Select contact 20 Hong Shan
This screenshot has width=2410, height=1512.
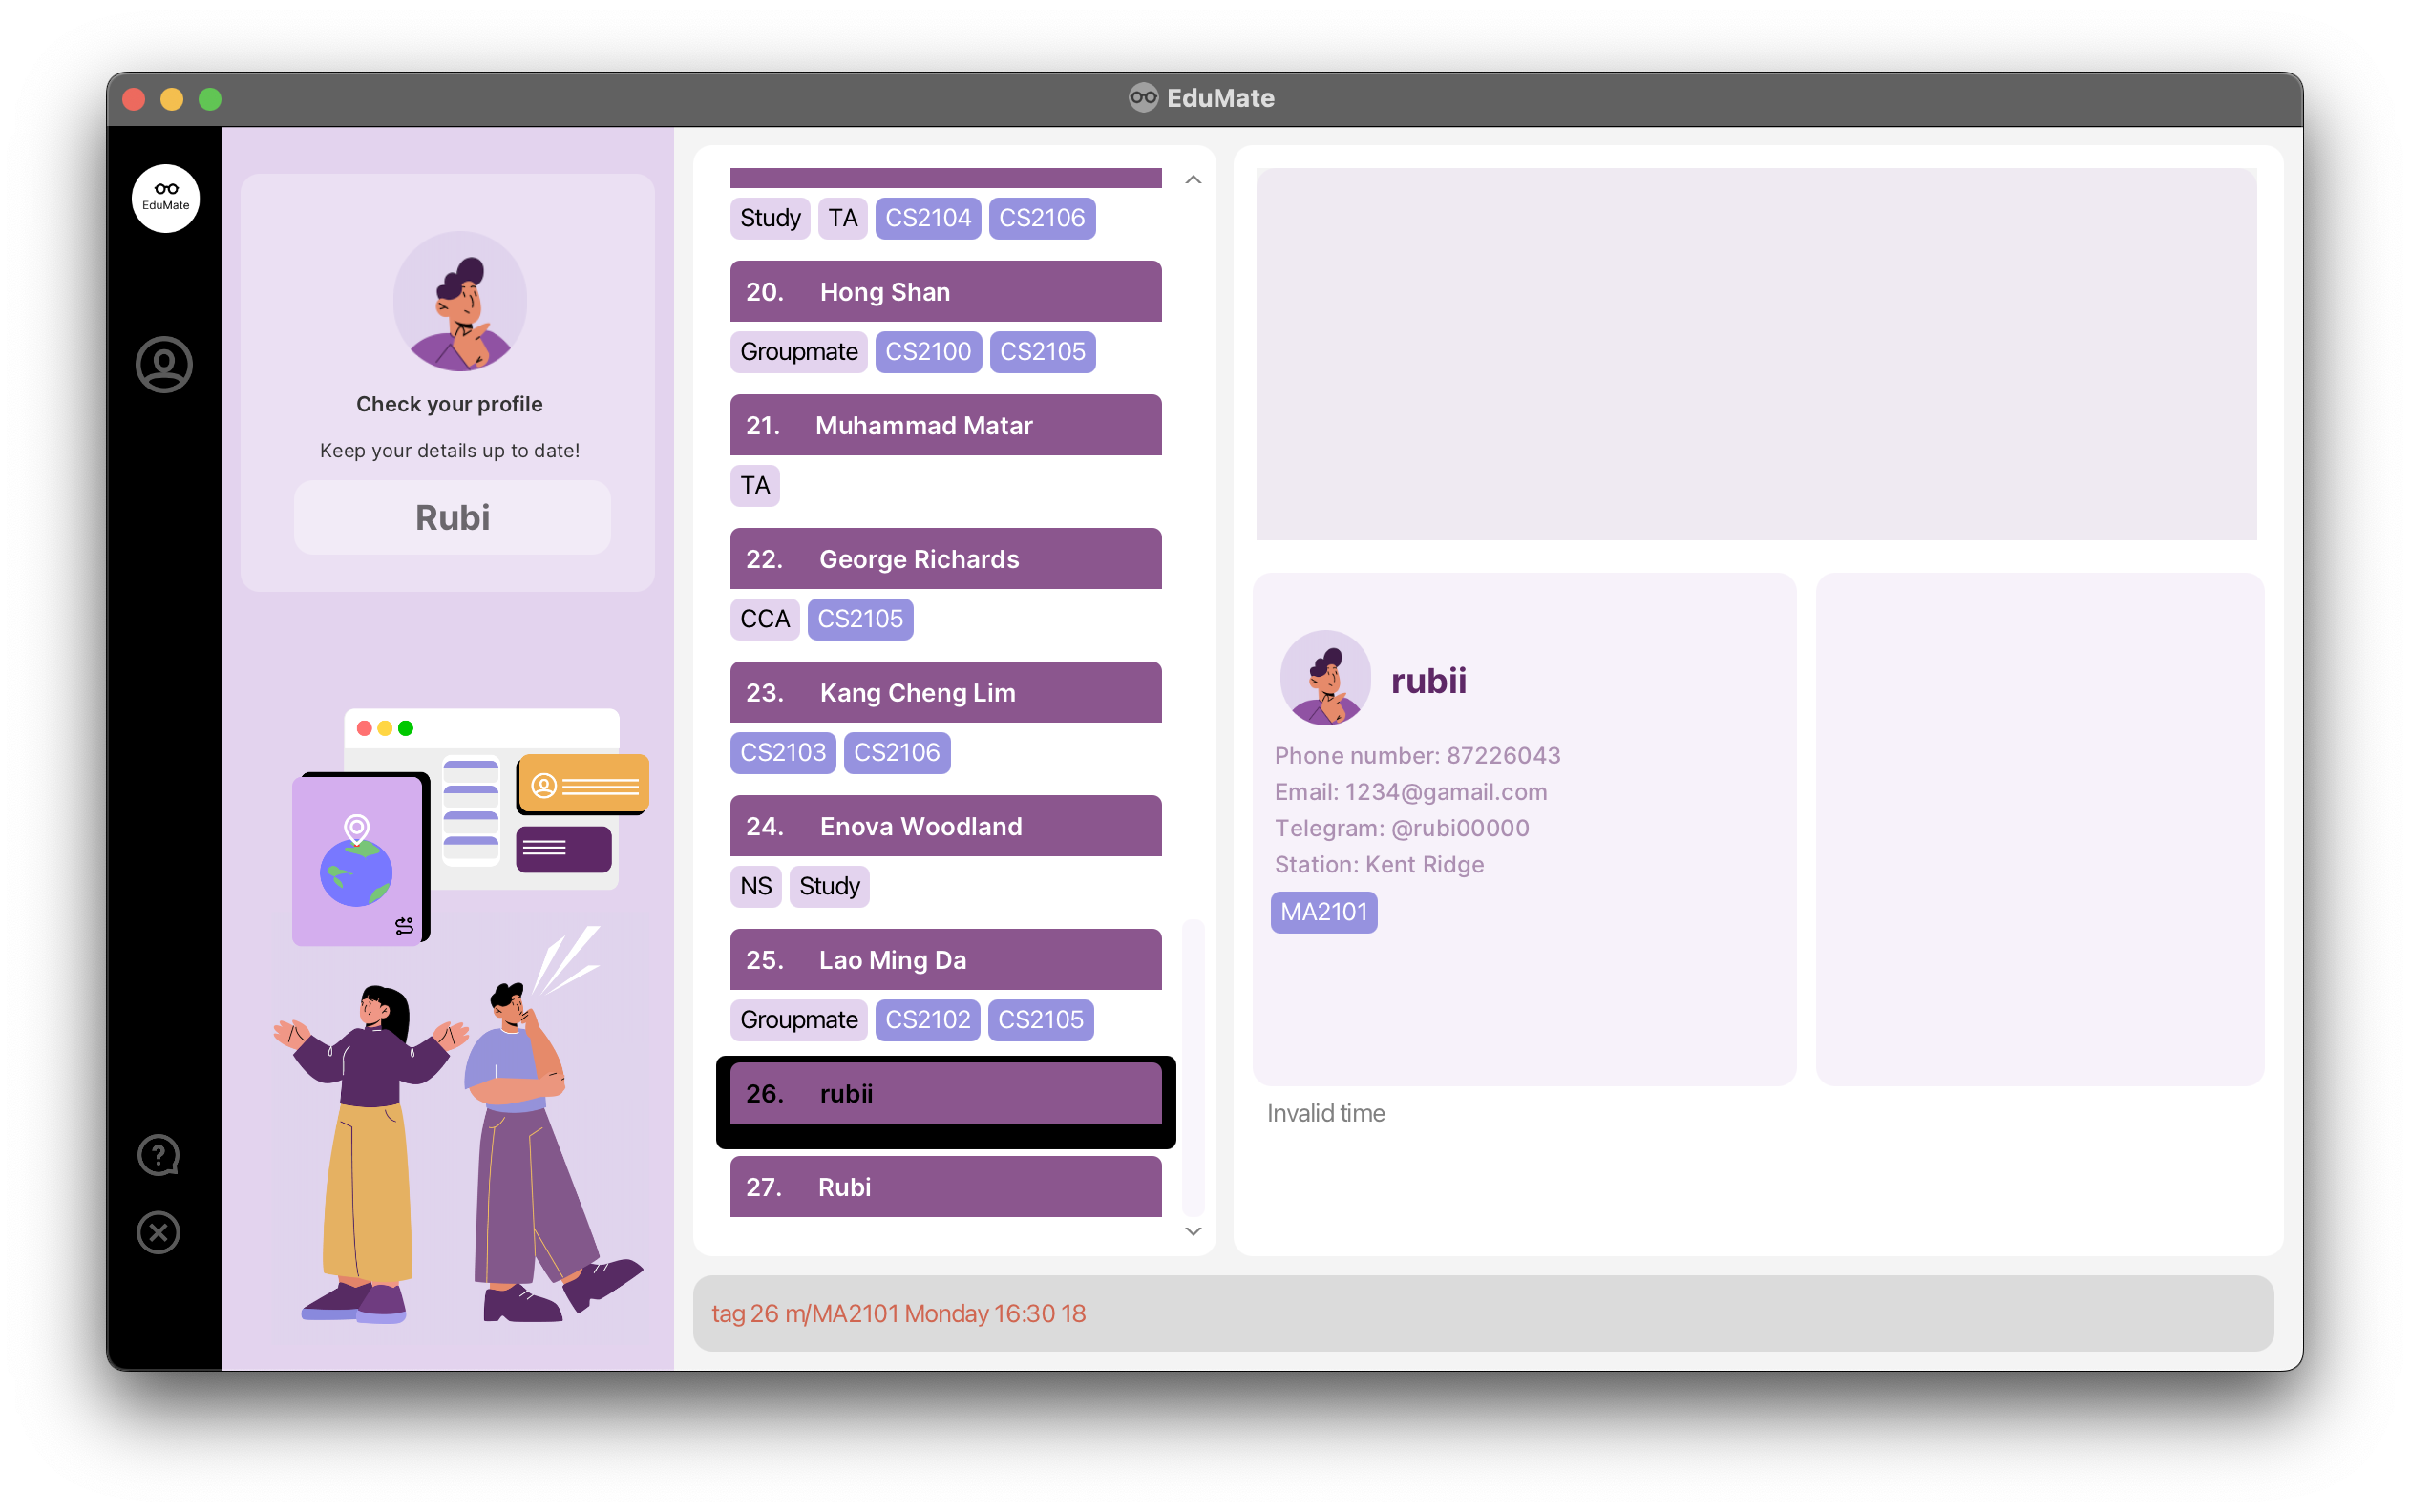click(945, 291)
